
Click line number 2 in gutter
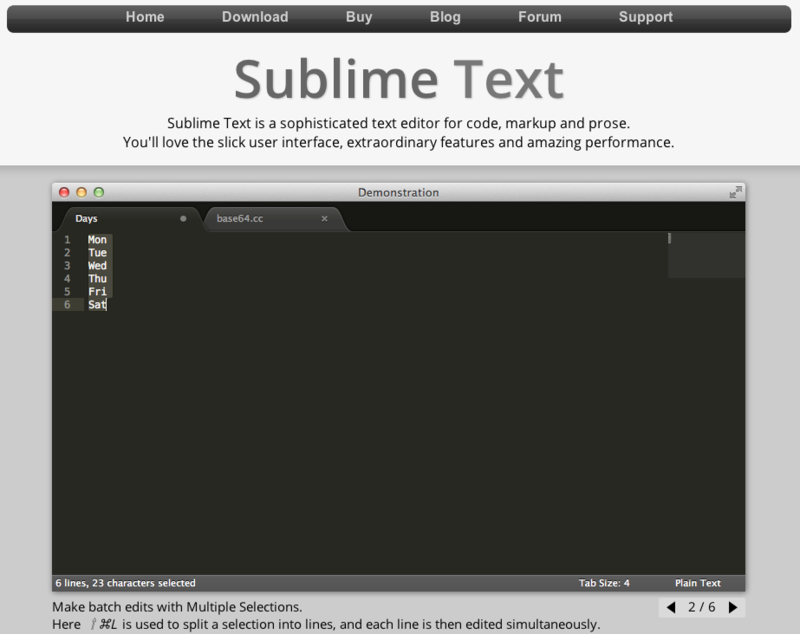67,252
